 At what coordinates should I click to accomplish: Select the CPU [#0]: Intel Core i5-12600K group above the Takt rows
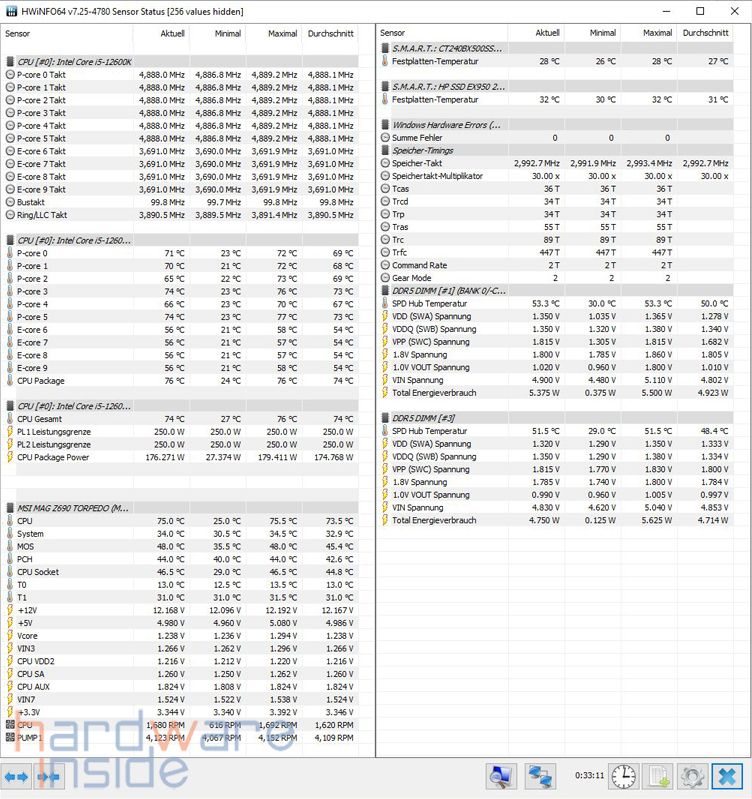point(180,62)
